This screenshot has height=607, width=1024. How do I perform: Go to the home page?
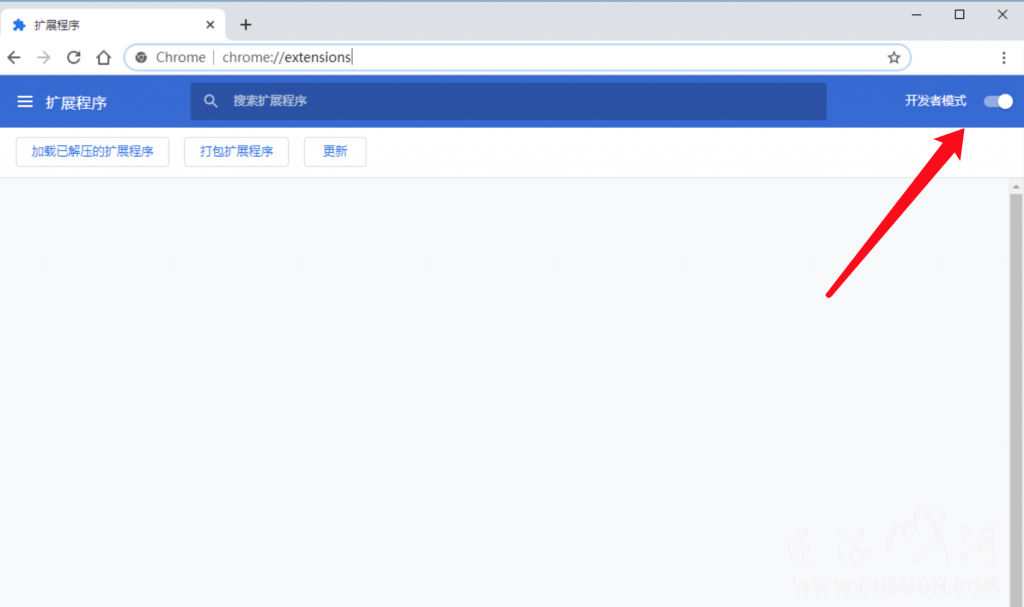[x=103, y=57]
